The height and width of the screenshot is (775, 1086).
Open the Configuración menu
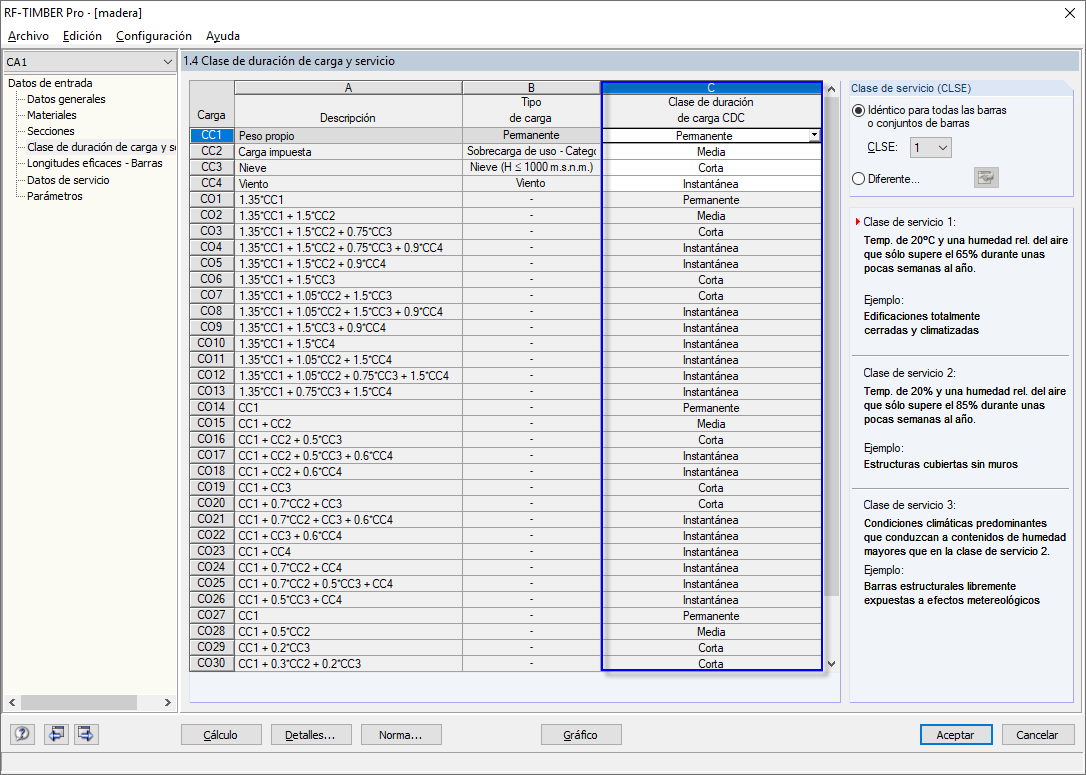point(154,36)
